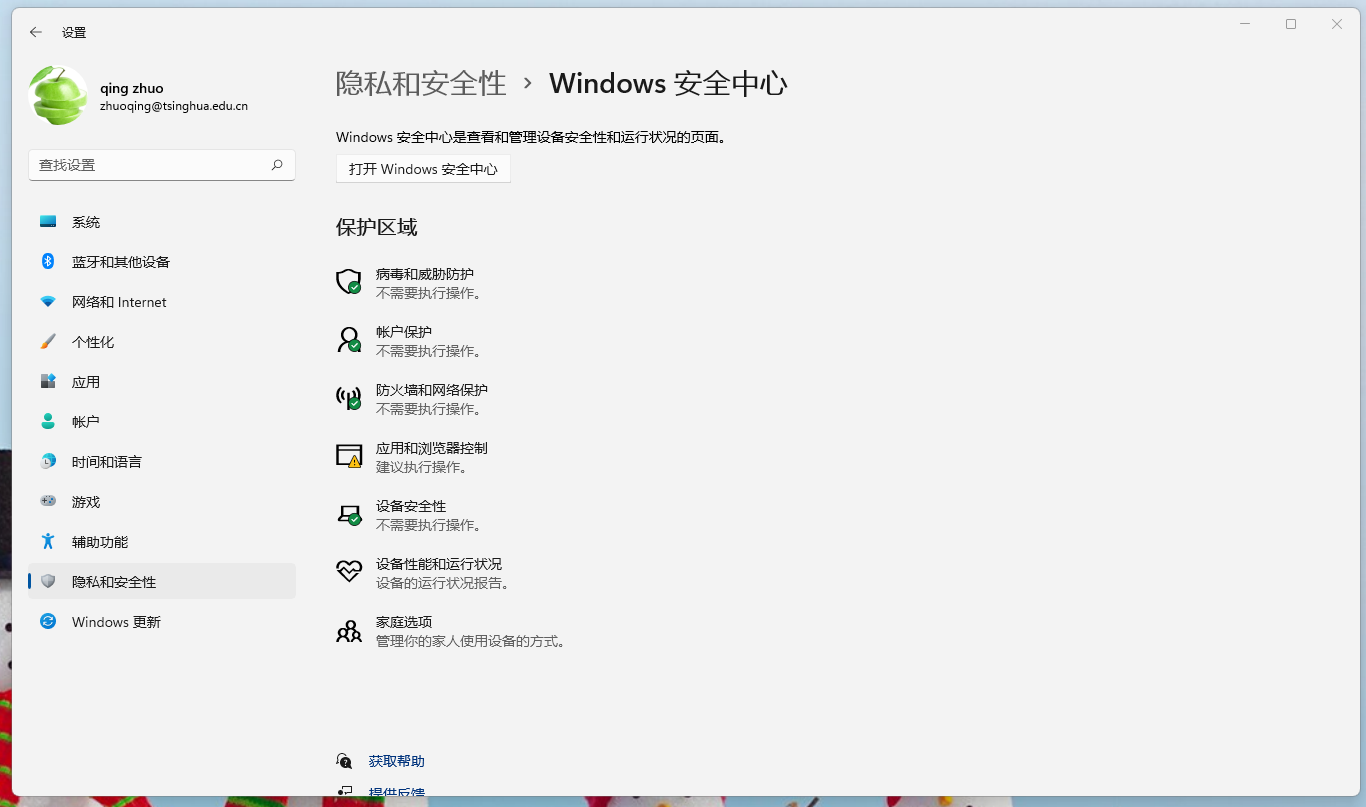Click the Wi-Fi icon for 网络和 Internet
The width and height of the screenshot is (1366, 807).
tap(48, 302)
